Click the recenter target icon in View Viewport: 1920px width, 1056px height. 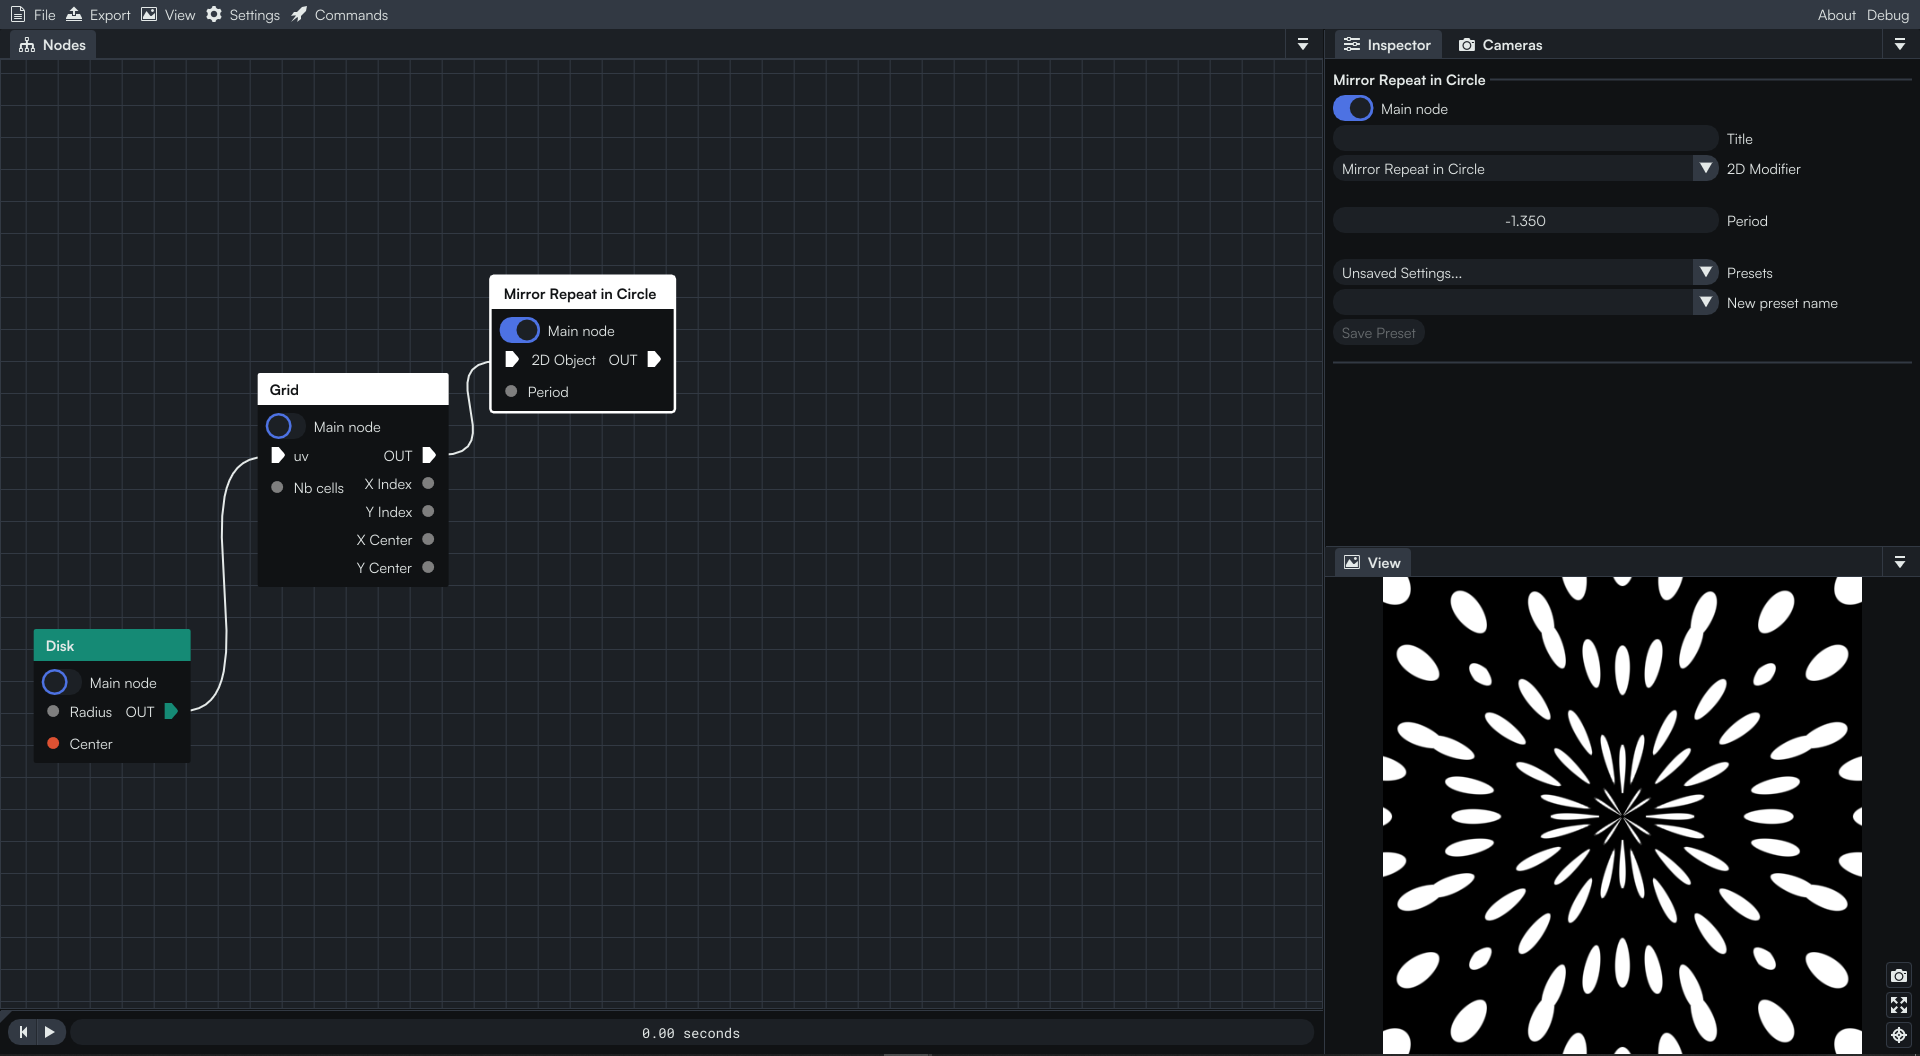click(x=1898, y=1035)
